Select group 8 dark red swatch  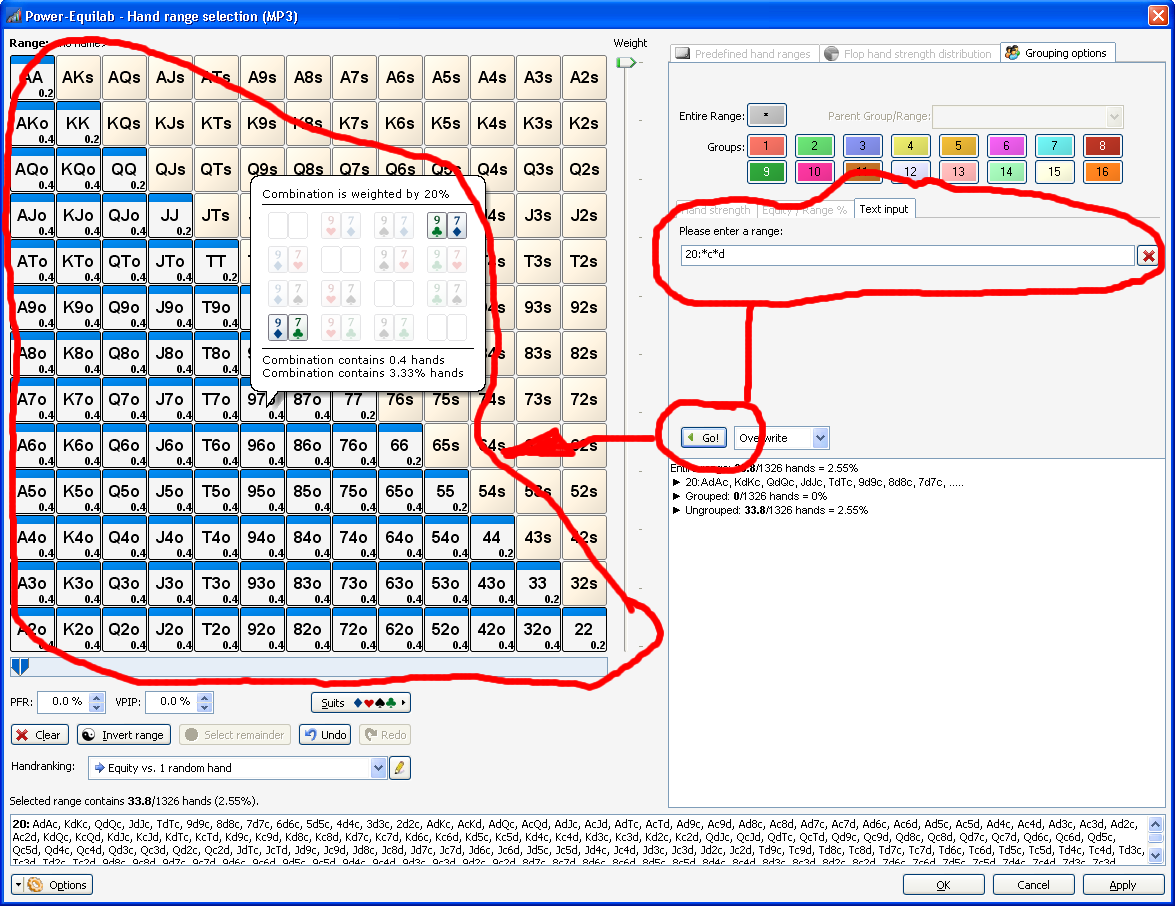[1102, 146]
